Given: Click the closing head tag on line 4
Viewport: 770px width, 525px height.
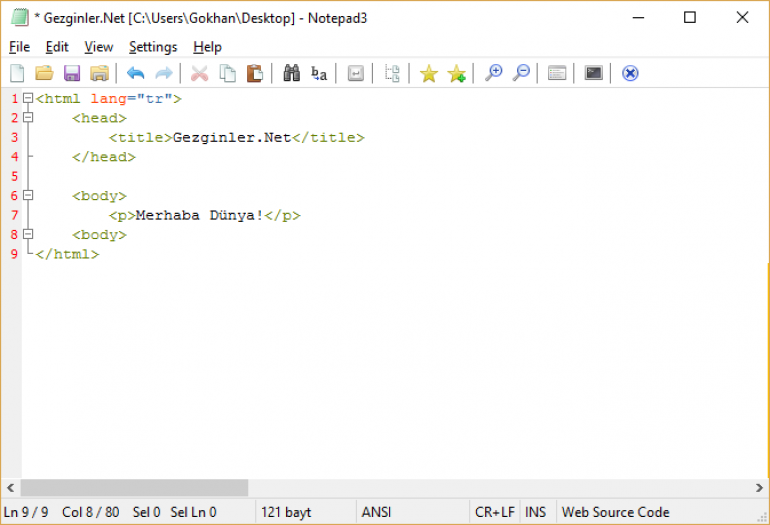Looking at the screenshot, I should [x=104, y=157].
